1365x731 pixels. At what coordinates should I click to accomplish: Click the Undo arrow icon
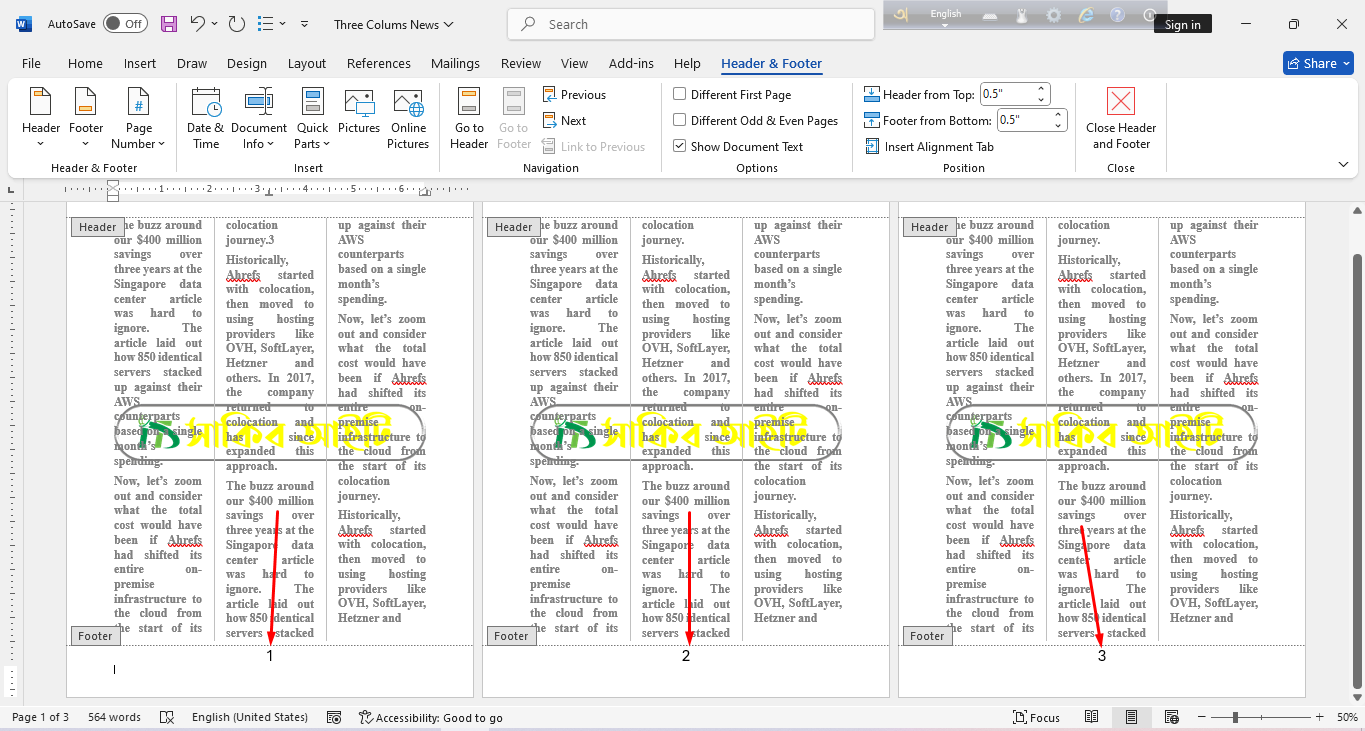click(198, 24)
